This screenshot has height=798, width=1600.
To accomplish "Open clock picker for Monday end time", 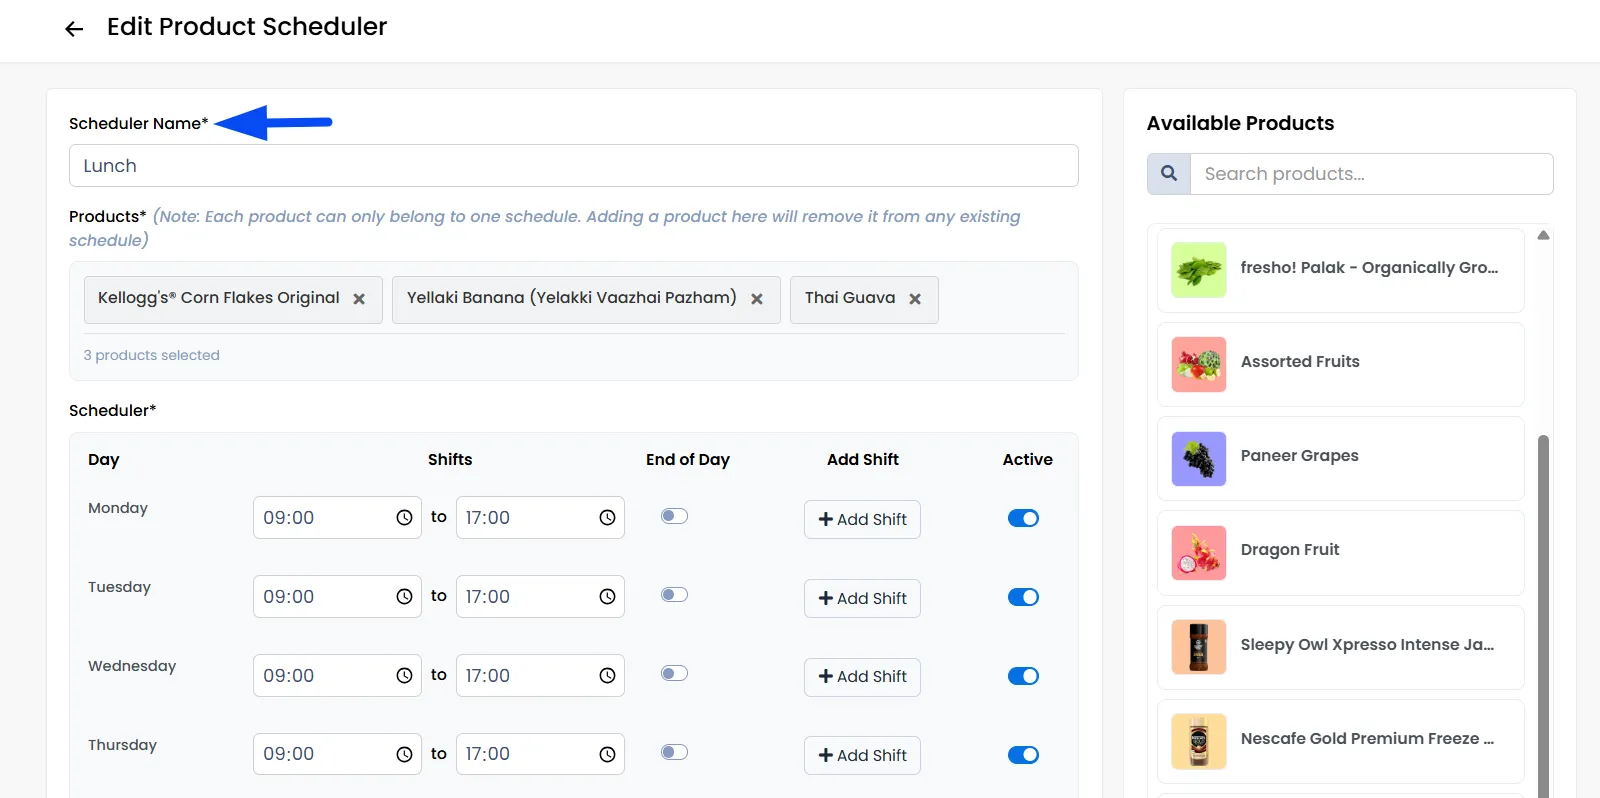I will coord(607,518).
